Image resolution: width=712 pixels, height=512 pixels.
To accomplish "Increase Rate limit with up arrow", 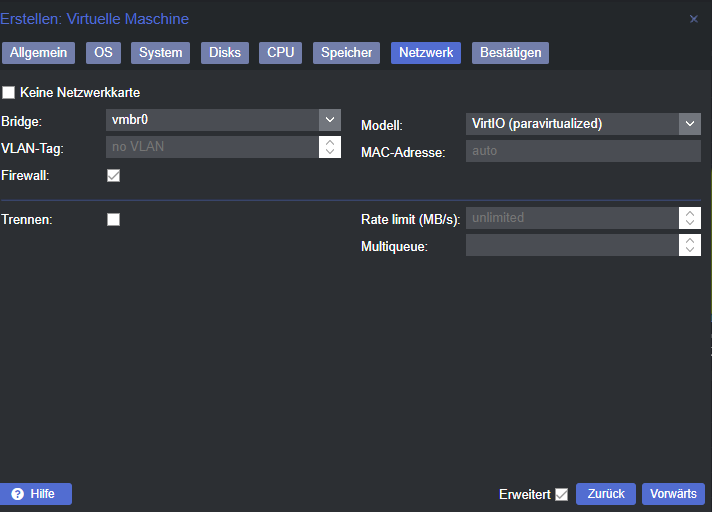I will pos(690,213).
